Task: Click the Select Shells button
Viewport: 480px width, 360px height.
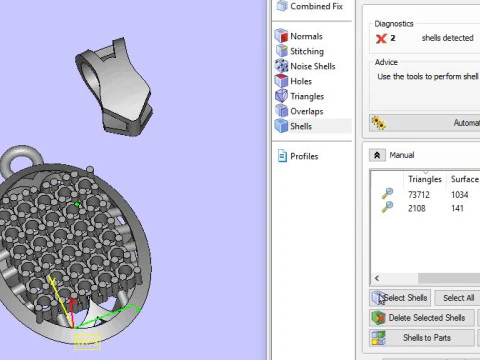Action: [x=400, y=298]
